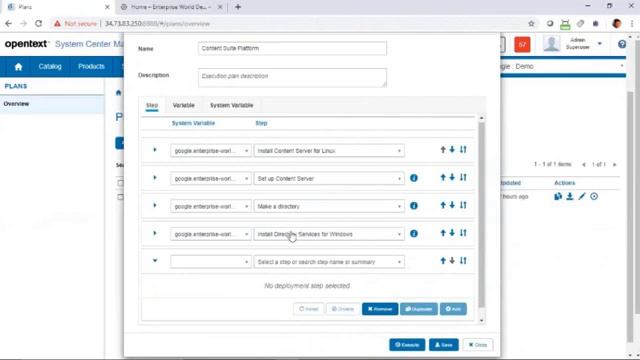Open step dropdown showing 'Set up Content Server'
The image size is (640, 360).
(329, 178)
